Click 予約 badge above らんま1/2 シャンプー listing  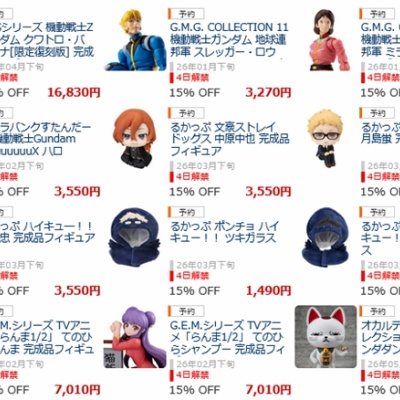[x=186, y=311]
